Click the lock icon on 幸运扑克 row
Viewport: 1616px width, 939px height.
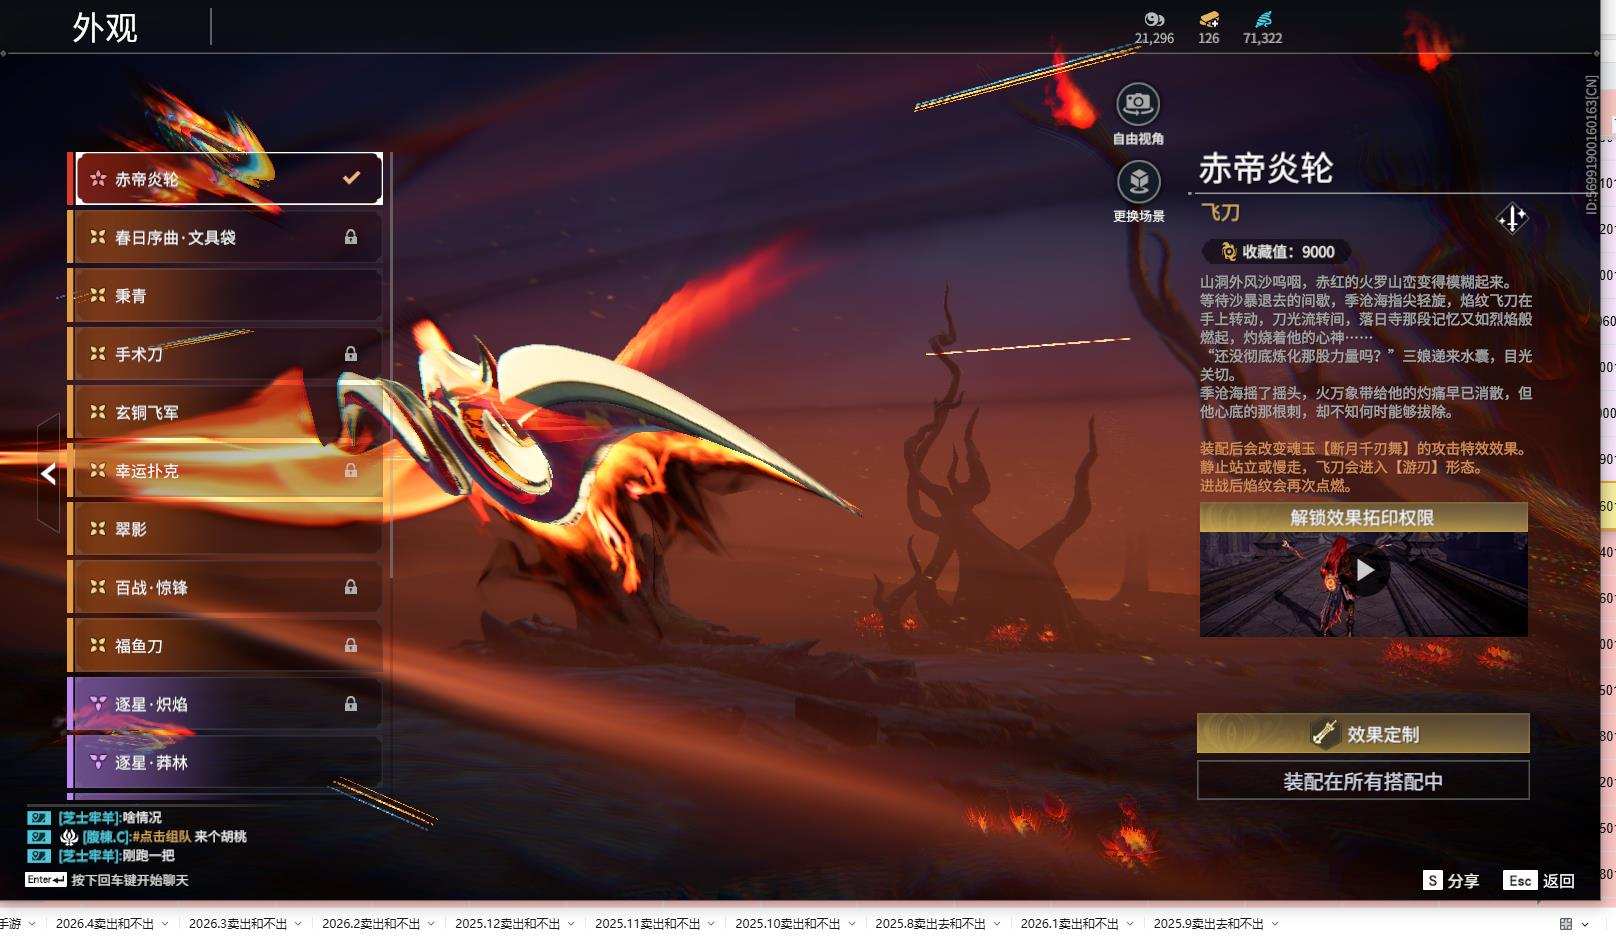(x=351, y=470)
